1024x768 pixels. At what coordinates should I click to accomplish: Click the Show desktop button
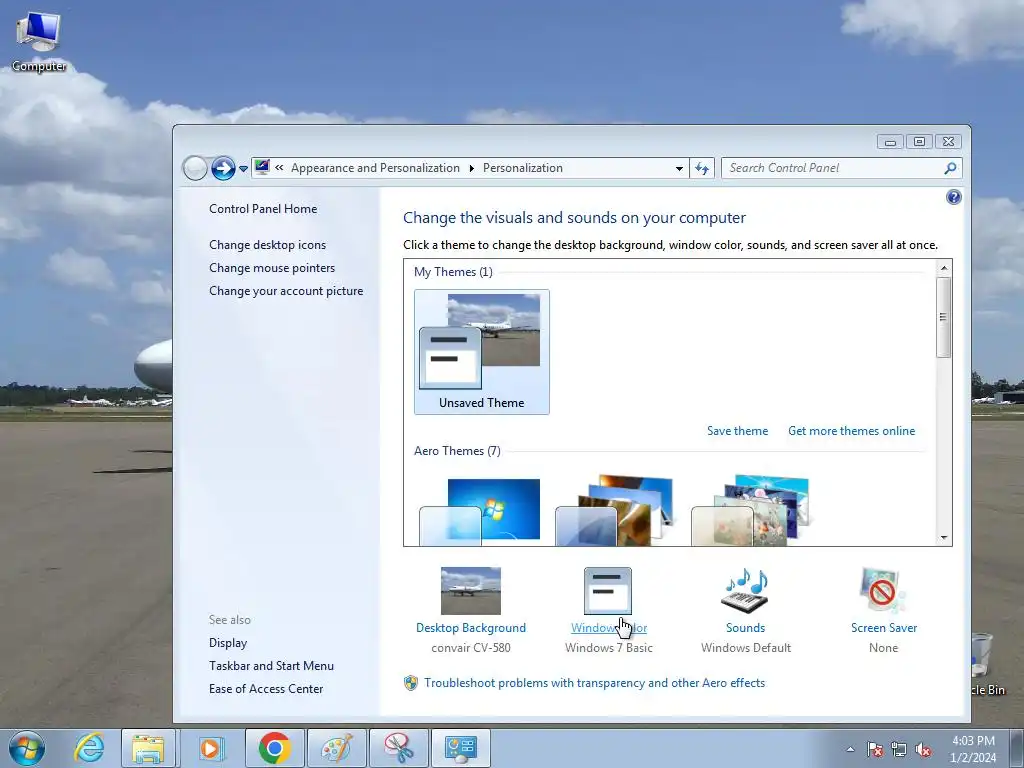pyautogui.click(x=1017, y=748)
